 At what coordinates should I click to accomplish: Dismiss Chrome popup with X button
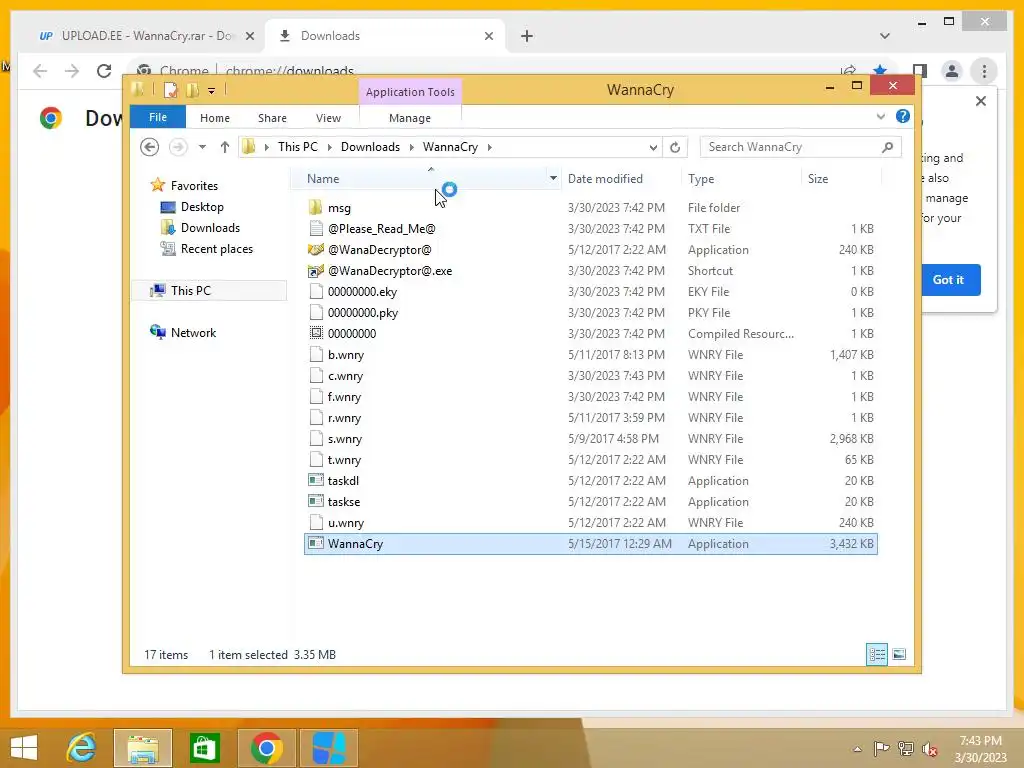point(980,101)
